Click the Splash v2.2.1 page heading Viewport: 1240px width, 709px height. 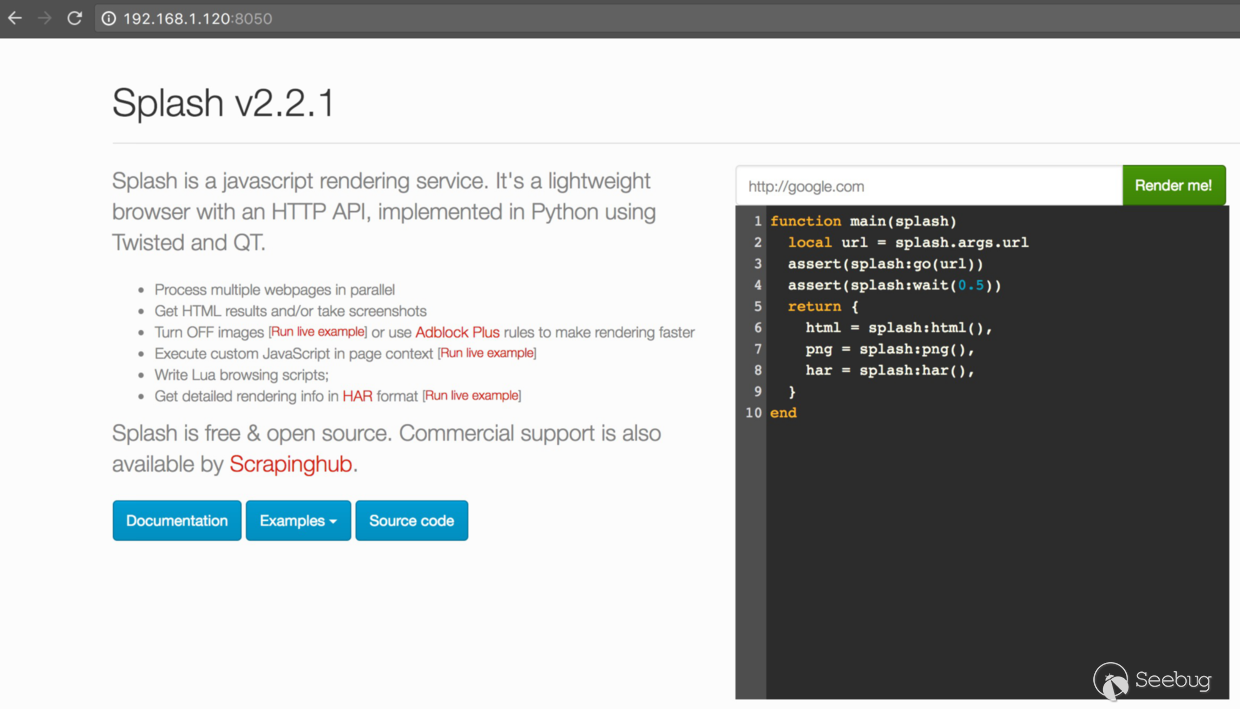pyautogui.click(x=223, y=103)
